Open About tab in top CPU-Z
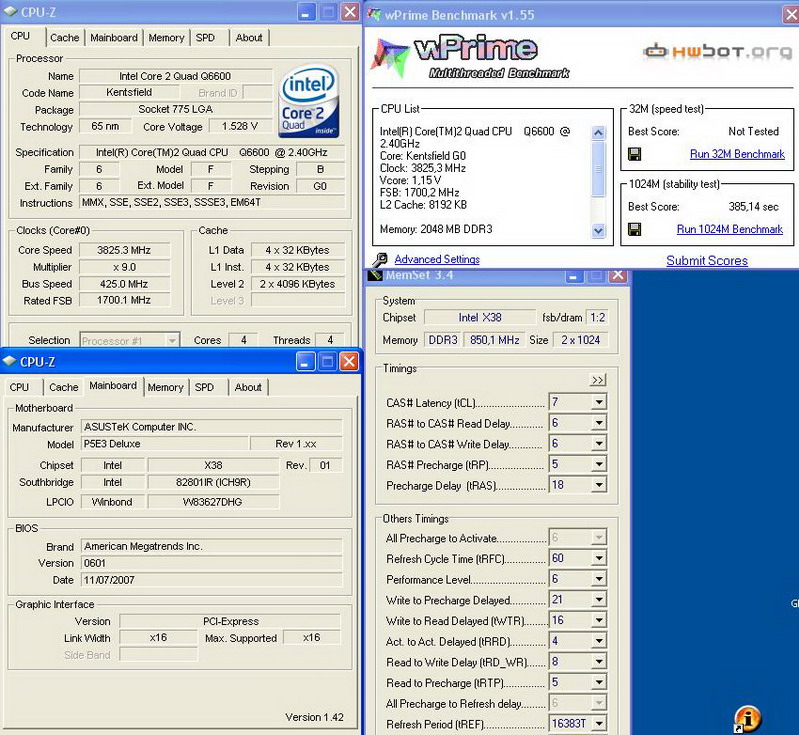The height and width of the screenshot is (735, 799). coord(249,38)
